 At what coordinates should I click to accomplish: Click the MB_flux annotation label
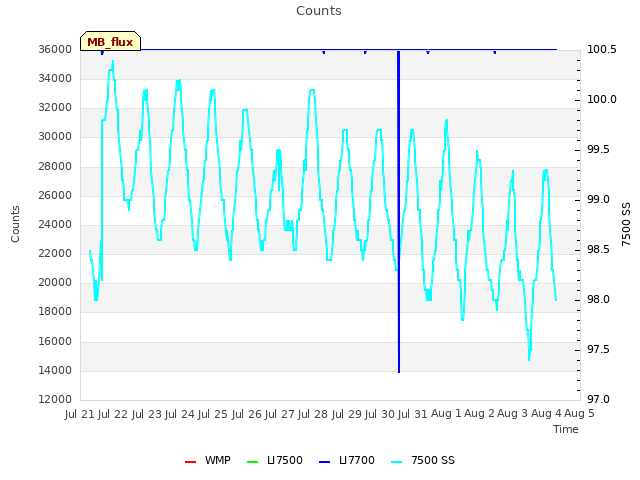pyautogui.click(x=110, y=42)
